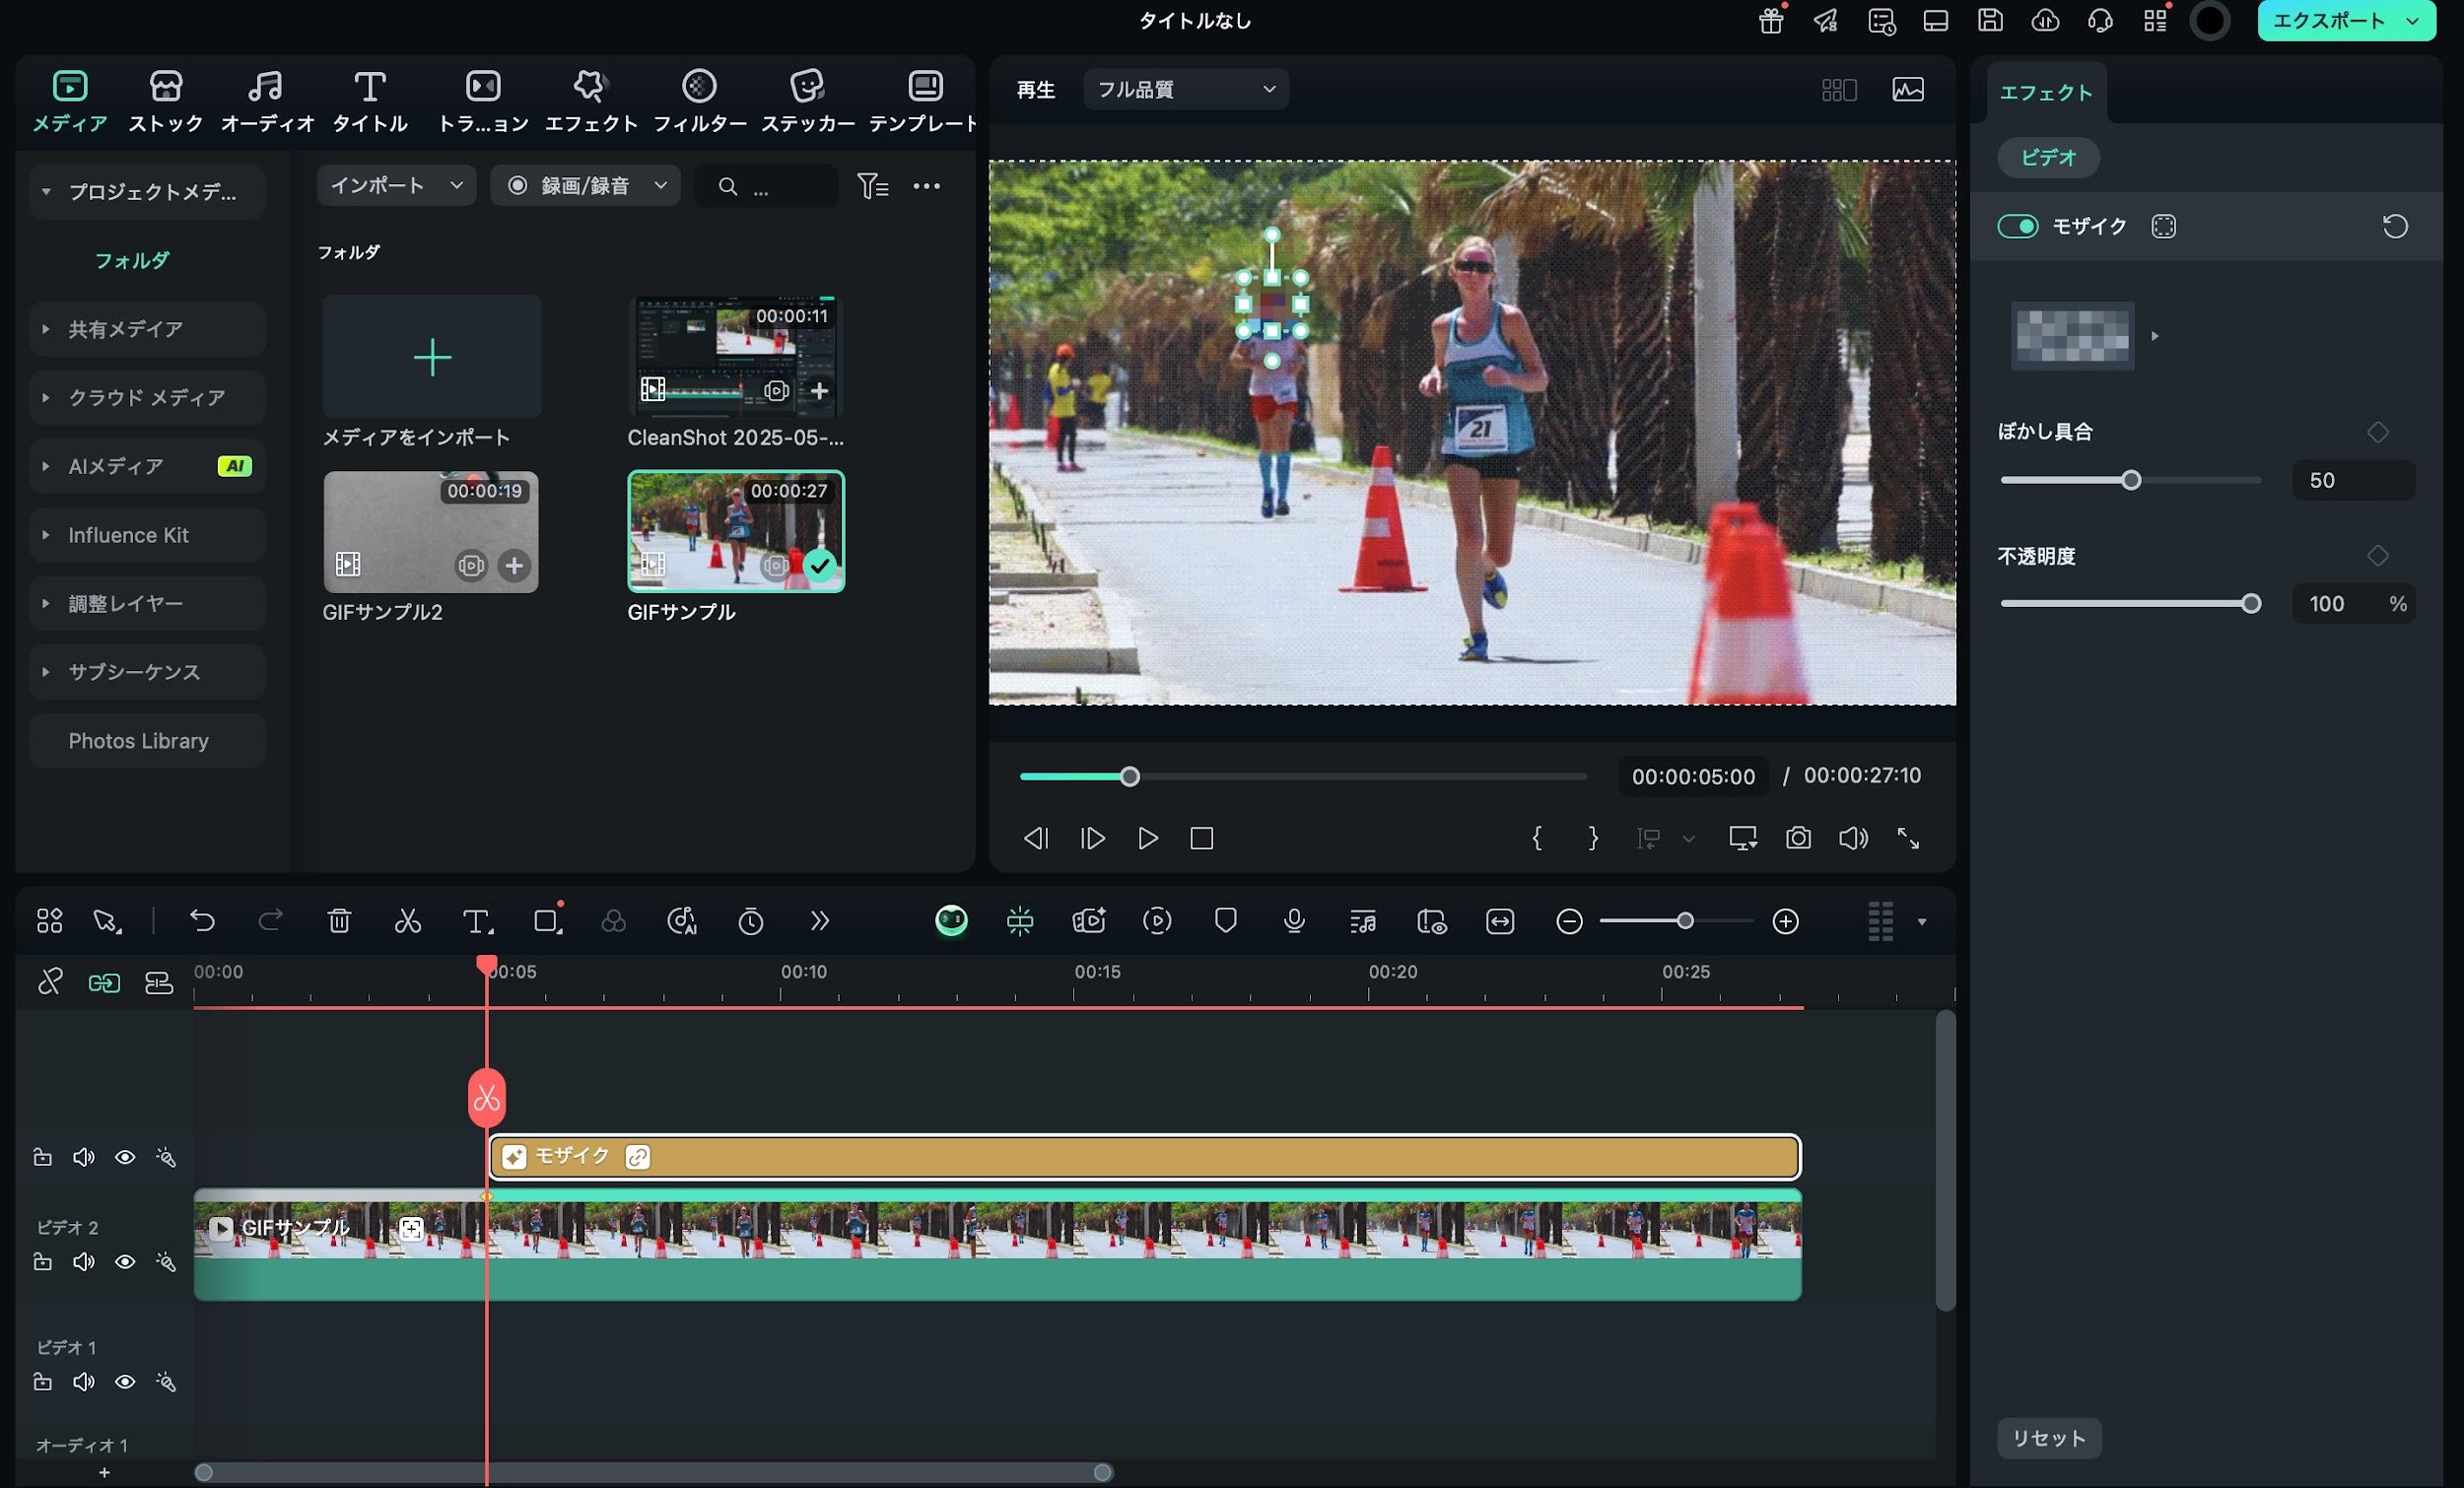Select the Photos Library item
The height and width of the screenshot is (1488, 2464).
[147, 741]
